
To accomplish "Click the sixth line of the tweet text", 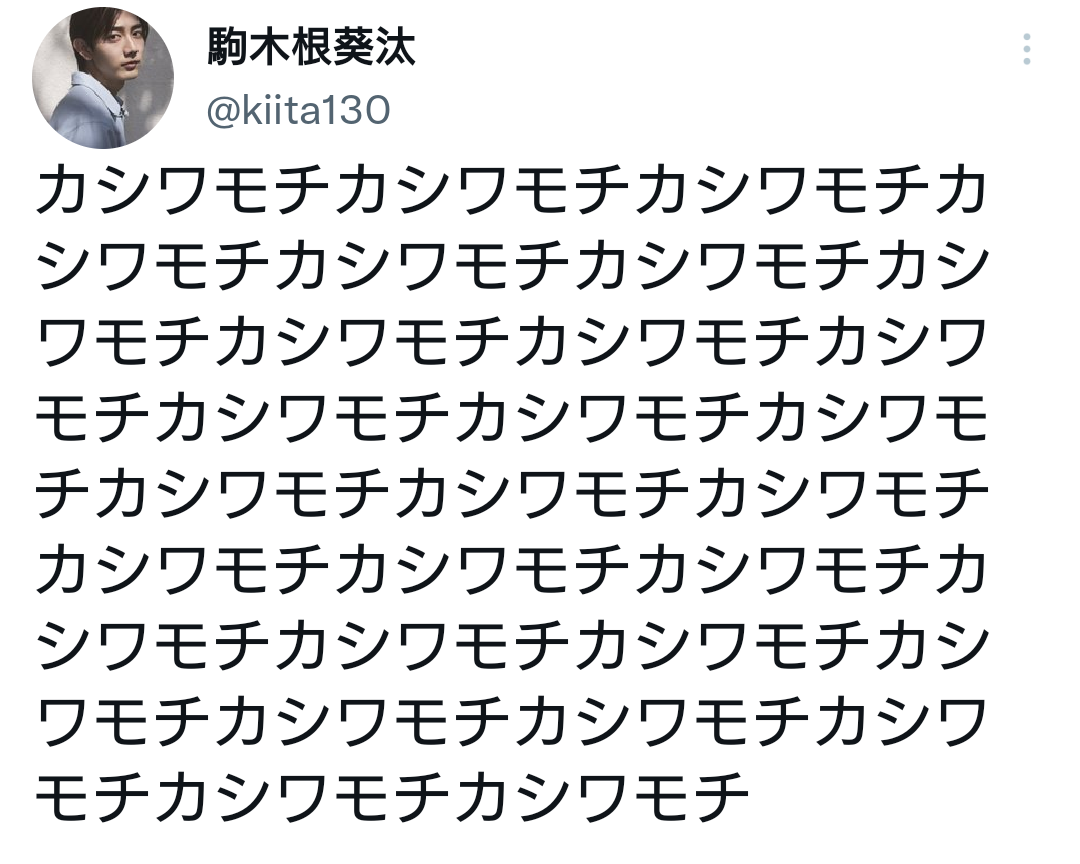I will point(511,571).
